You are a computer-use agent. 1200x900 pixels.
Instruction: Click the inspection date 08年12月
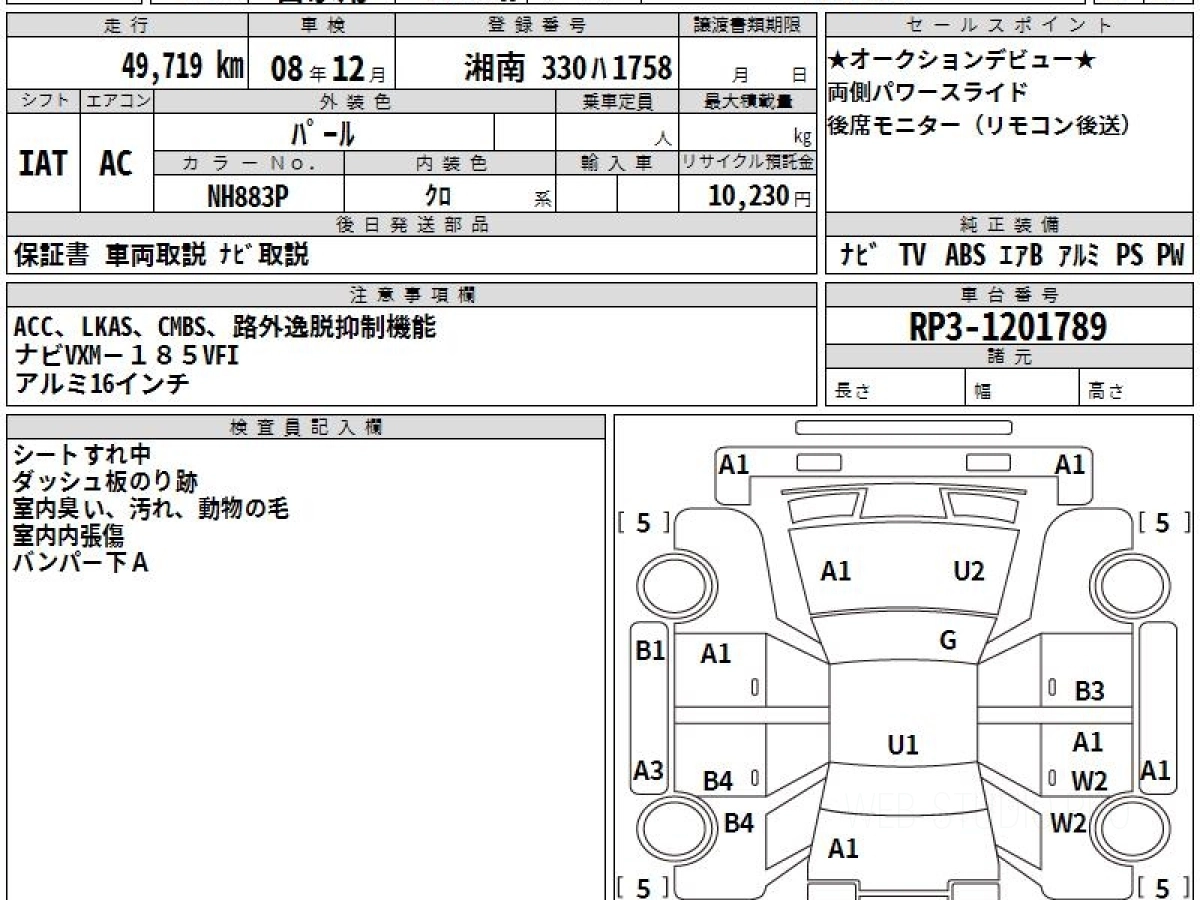click(327, 68)
